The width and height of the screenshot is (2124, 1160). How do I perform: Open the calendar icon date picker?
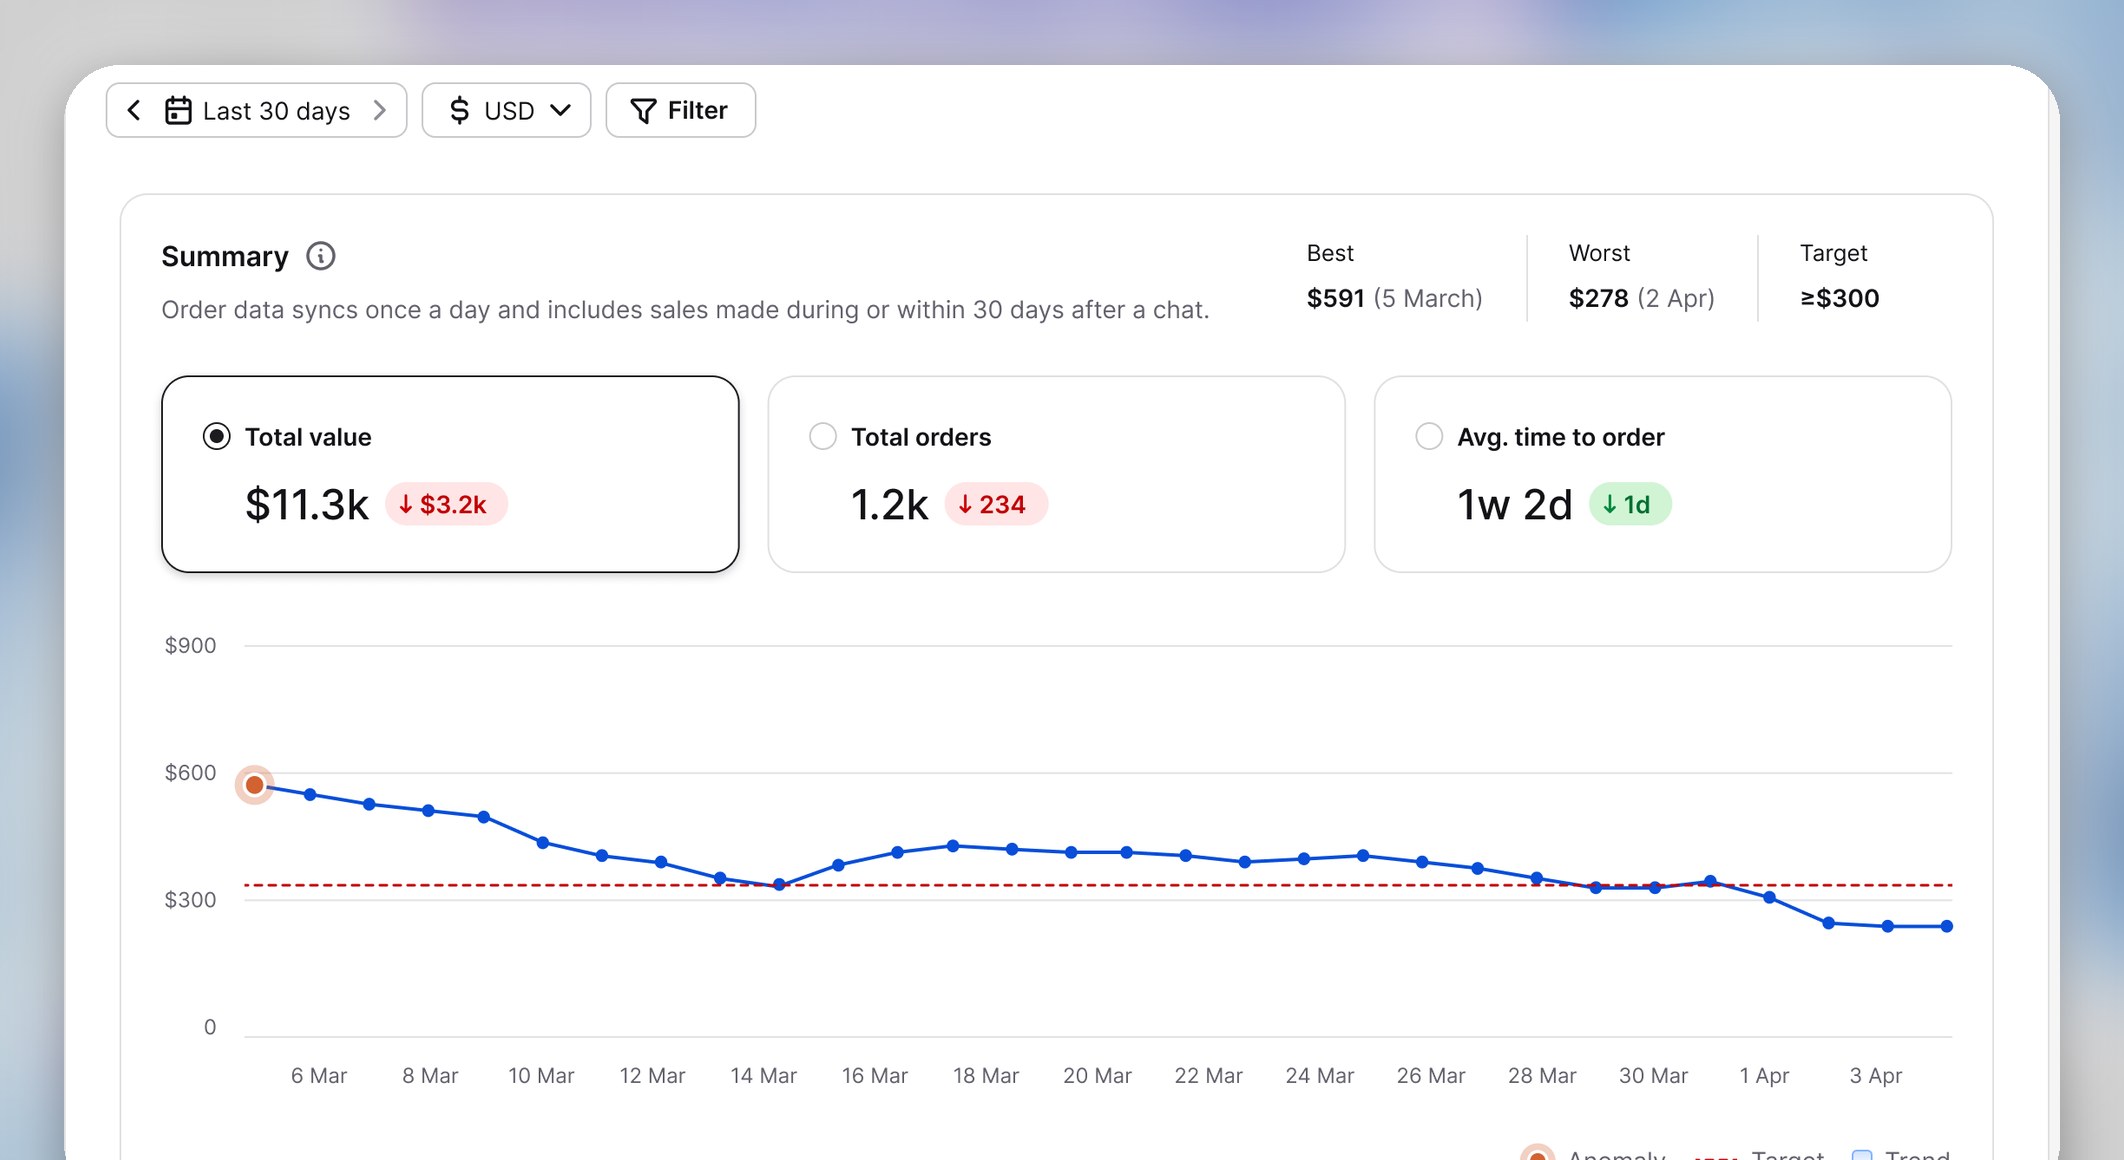coord(178,110)
